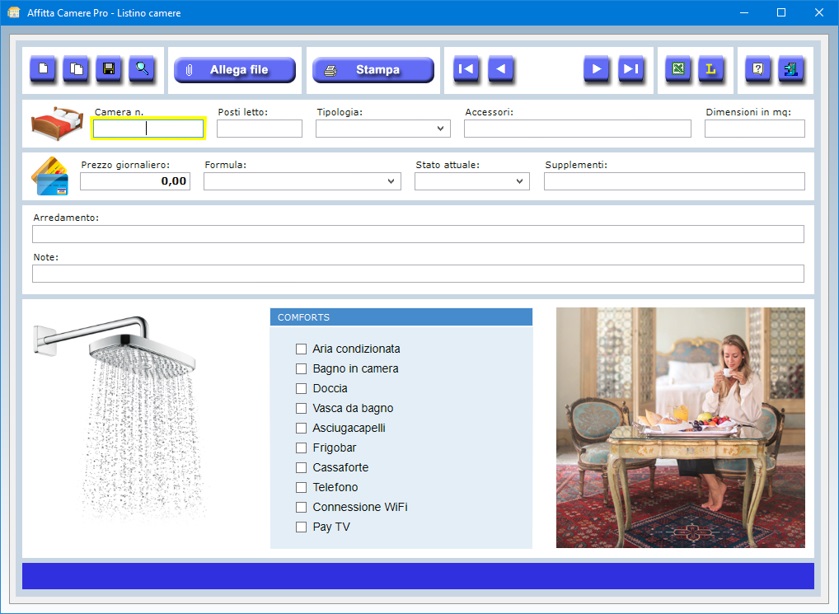Image resolution: width=839 pixels, height=614 pixels.
Task: Click the shower head picture
Action: click(119, 418)
